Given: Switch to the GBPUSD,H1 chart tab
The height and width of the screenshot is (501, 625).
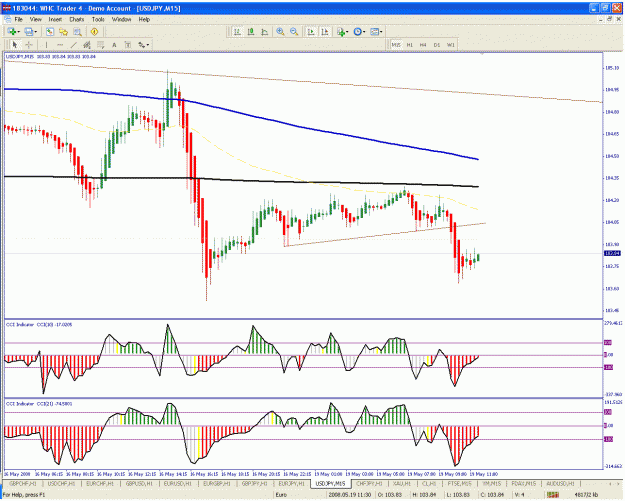Looking at the screenshot, I should 139,483.
